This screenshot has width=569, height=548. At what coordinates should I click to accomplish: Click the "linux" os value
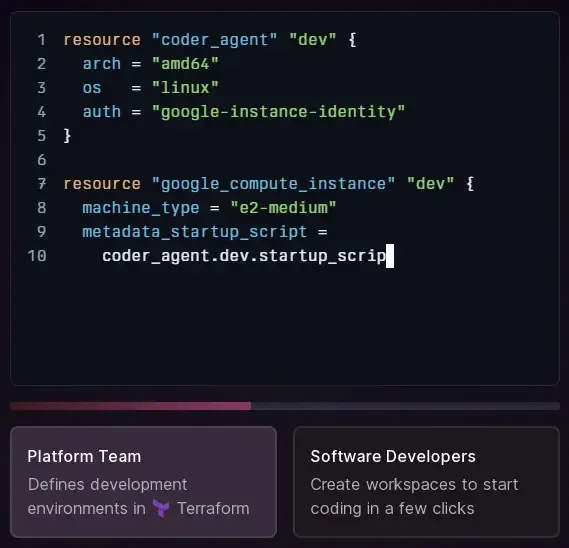pyautogui.click(x=185, y=87)
